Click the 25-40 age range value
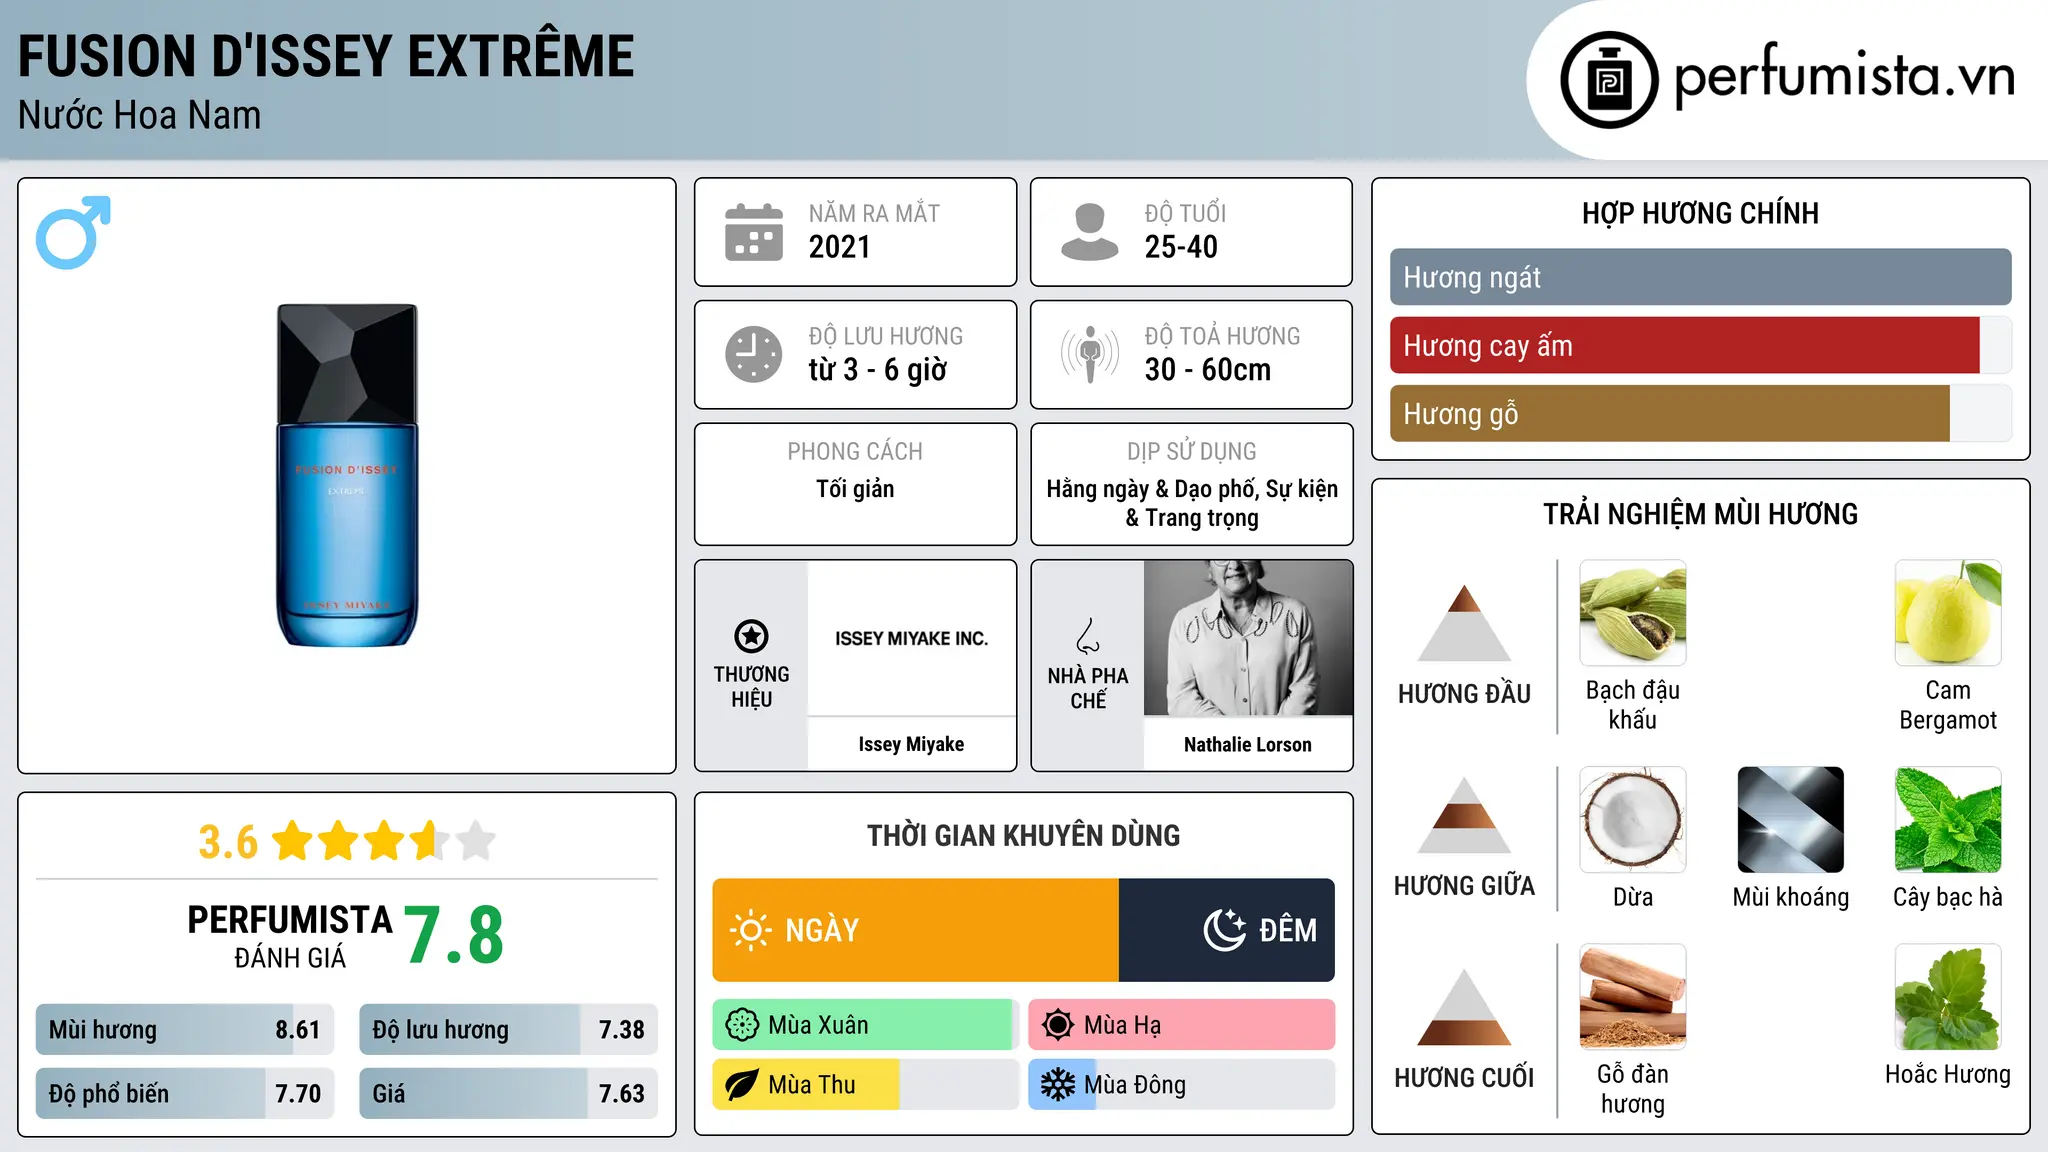The height and width of the screenshot is (1152, 2048). [1181, 247]
